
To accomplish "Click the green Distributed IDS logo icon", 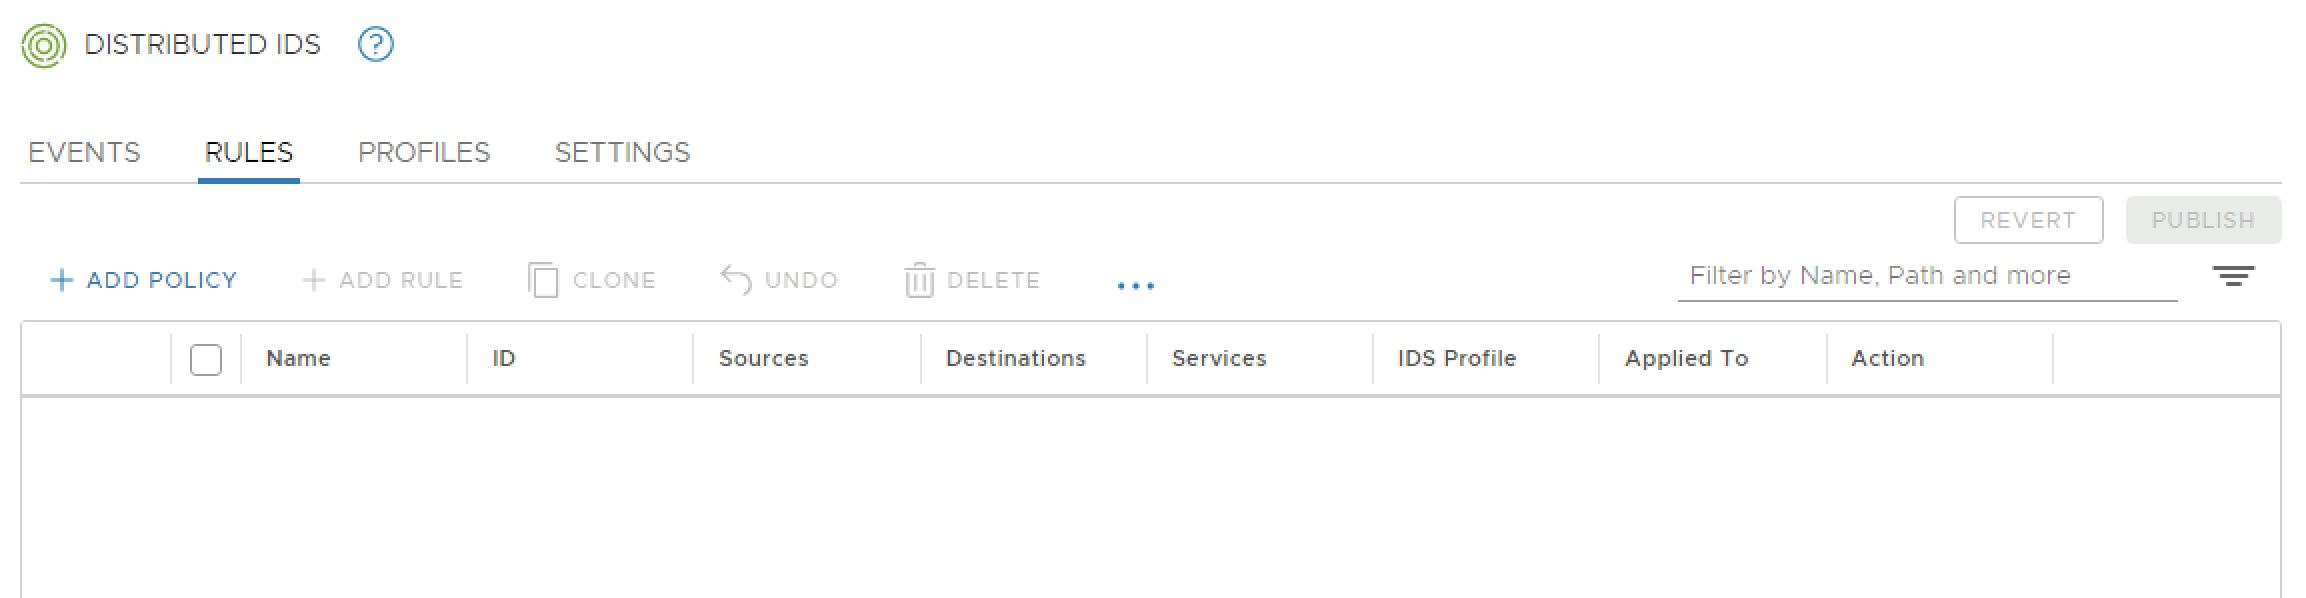I will pyautogui.click(x=44, y=45).
